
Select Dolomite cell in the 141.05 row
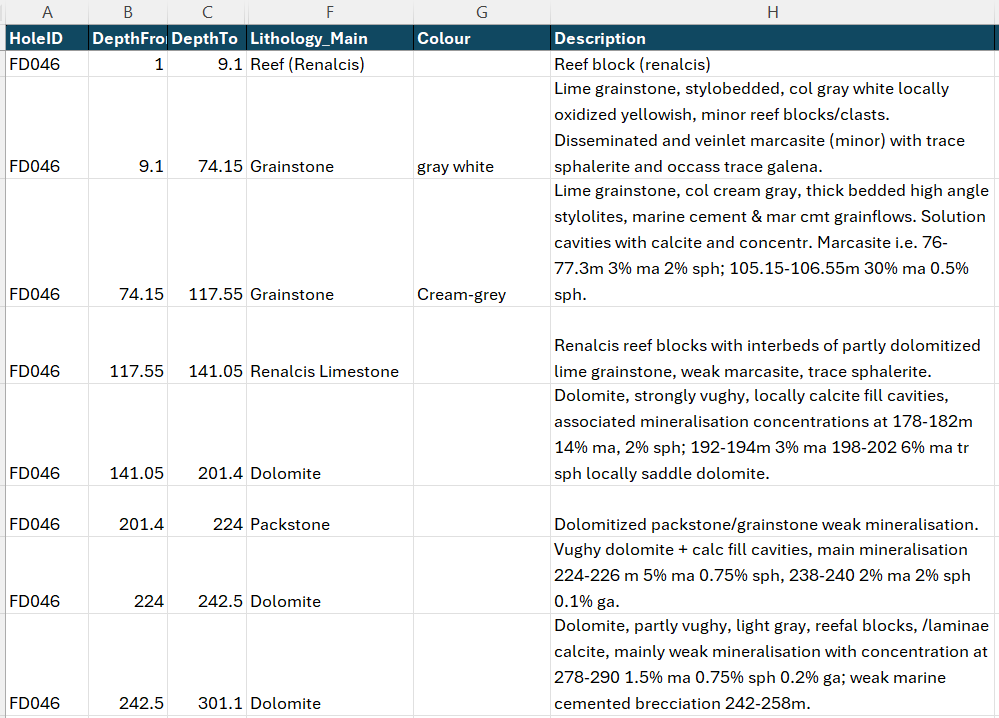pyautogui.click(x=330, y=435)
